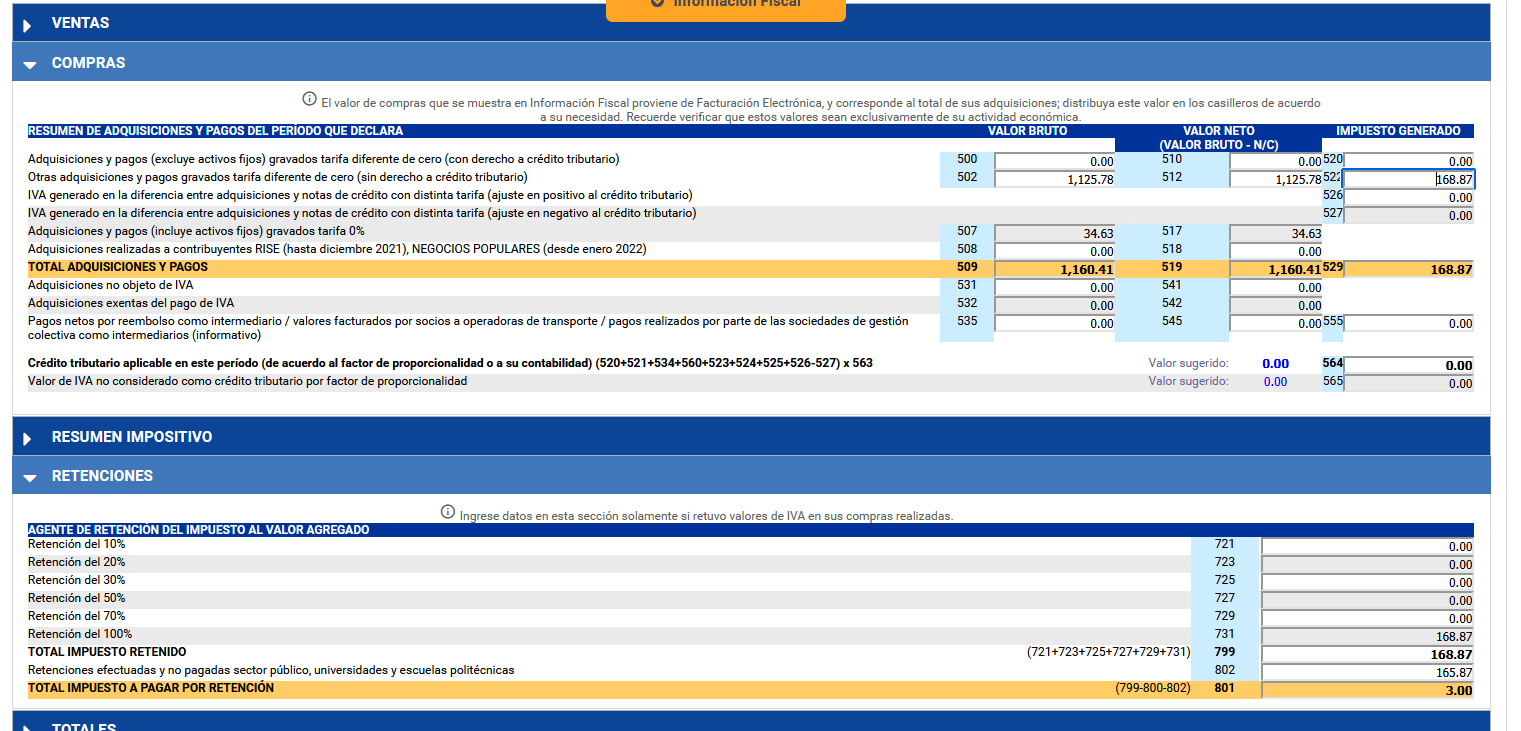This screenshot has width=1521, height=731.
Task: Edit field 802 retenciones no pagadas
Action: (1367, 672)
